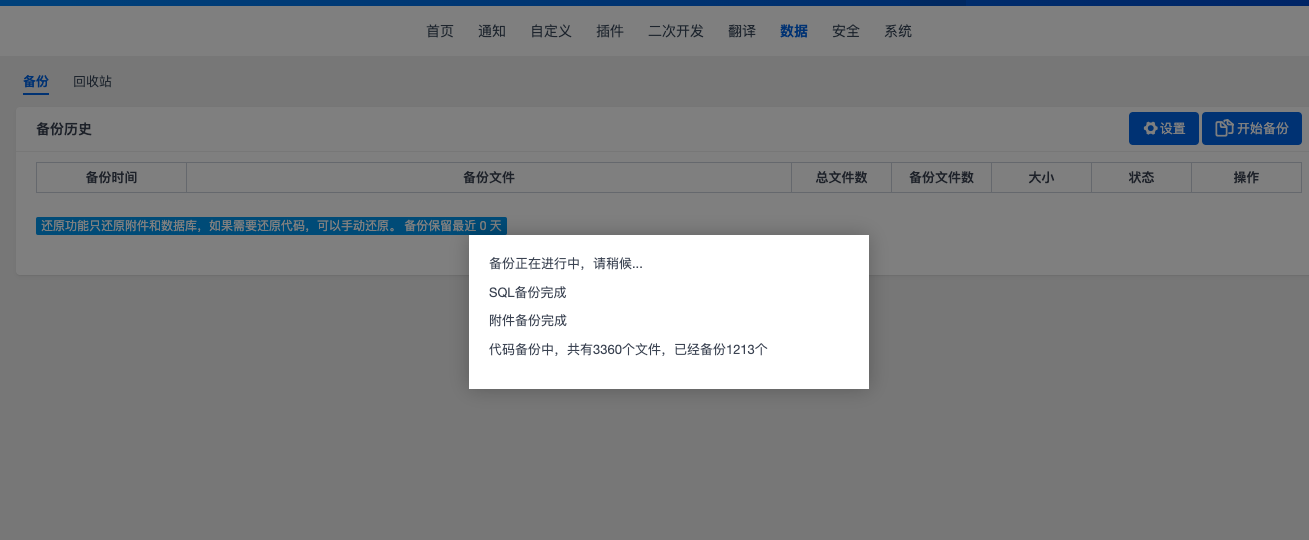Open the 插件 menu item
This screenshot has height=540, width=1309.
(x=610, y=31)
